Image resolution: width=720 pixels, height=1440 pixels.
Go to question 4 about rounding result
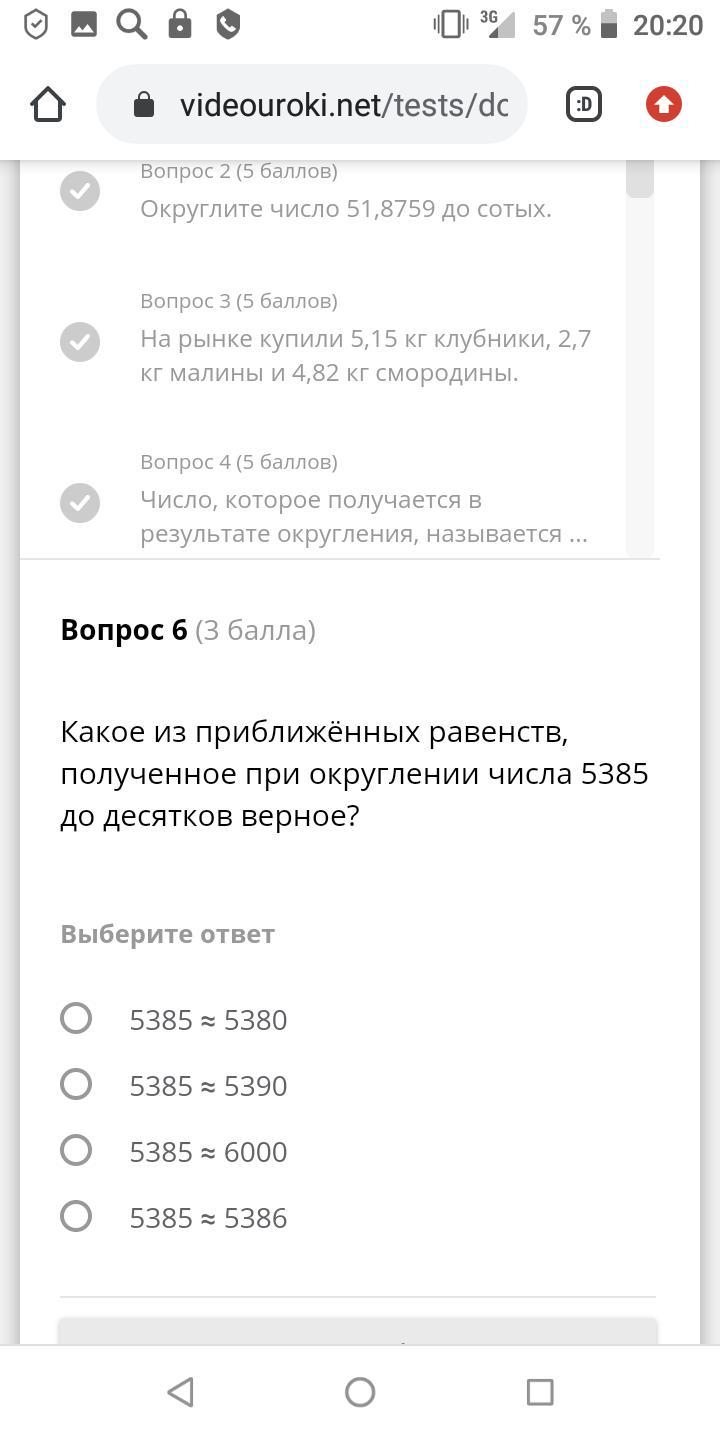click(x=363, y=516)
